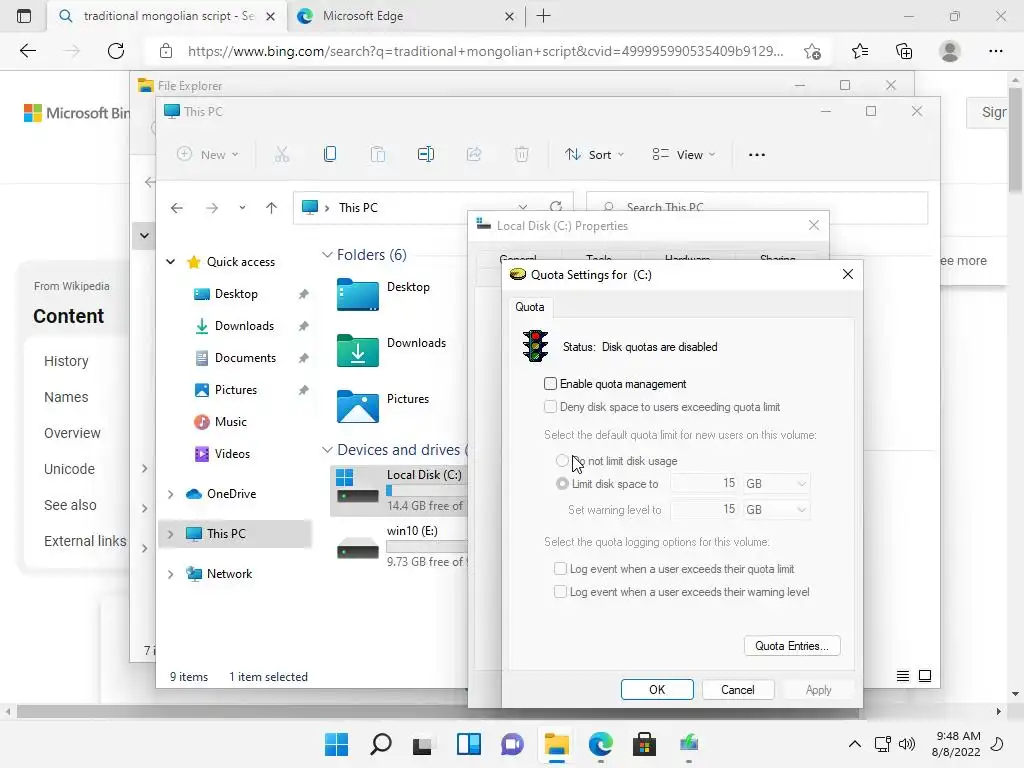Viewport: 1024px width, 768px height.
Task: Enable quota management checkbox
Action: tap(551, 384)
